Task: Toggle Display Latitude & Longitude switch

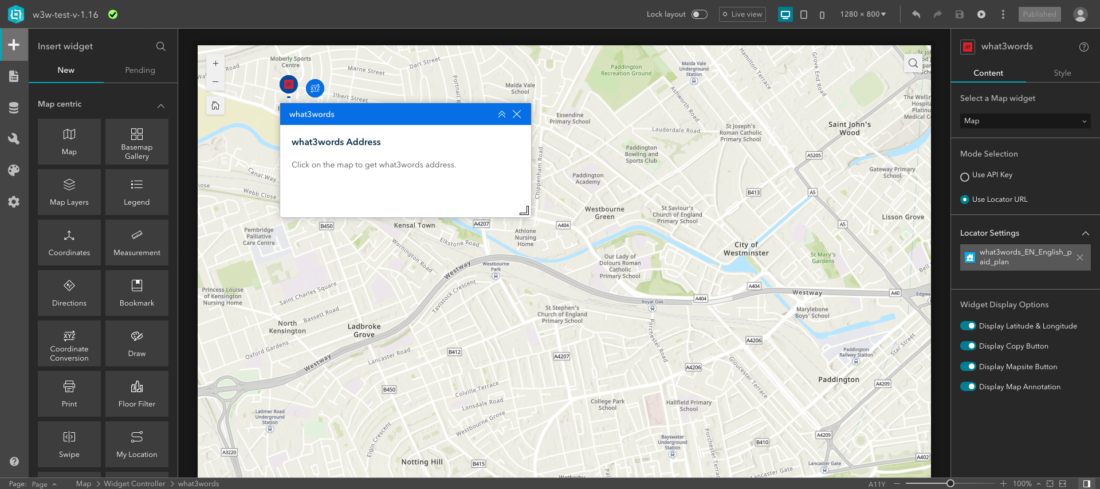Action: pos(968,326)
